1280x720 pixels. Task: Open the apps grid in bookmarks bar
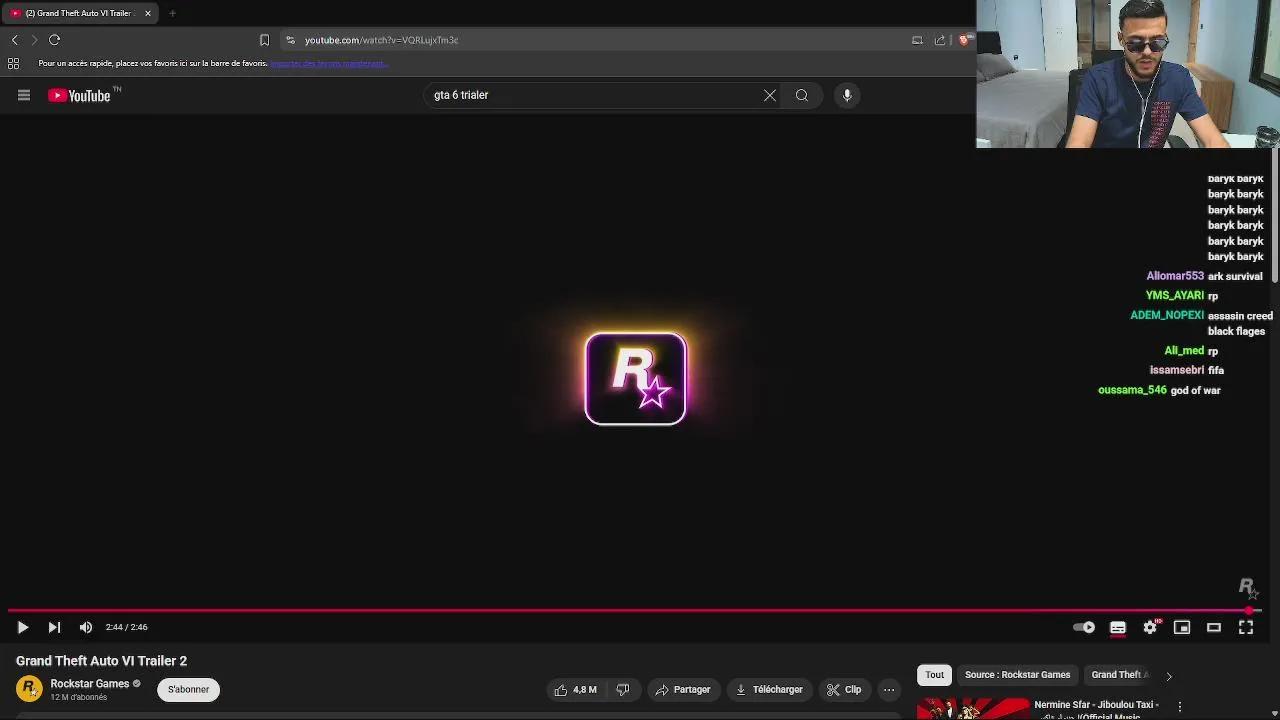point(13,63)
